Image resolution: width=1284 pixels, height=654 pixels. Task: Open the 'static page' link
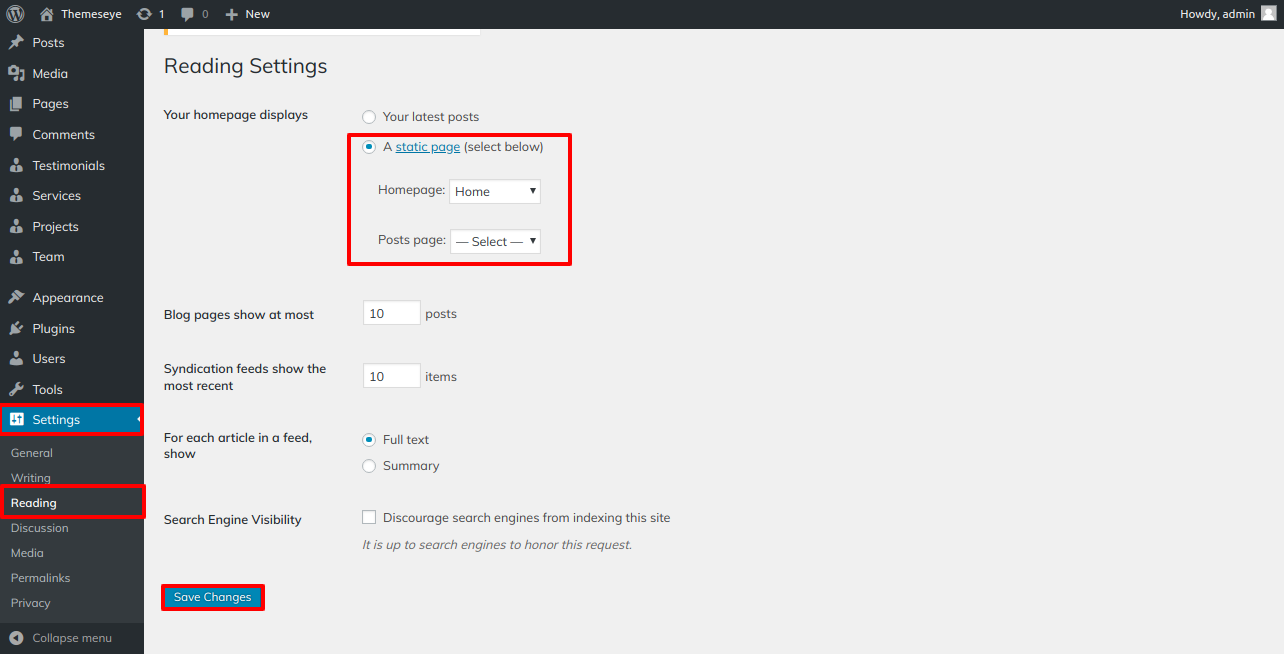(427, 146)
